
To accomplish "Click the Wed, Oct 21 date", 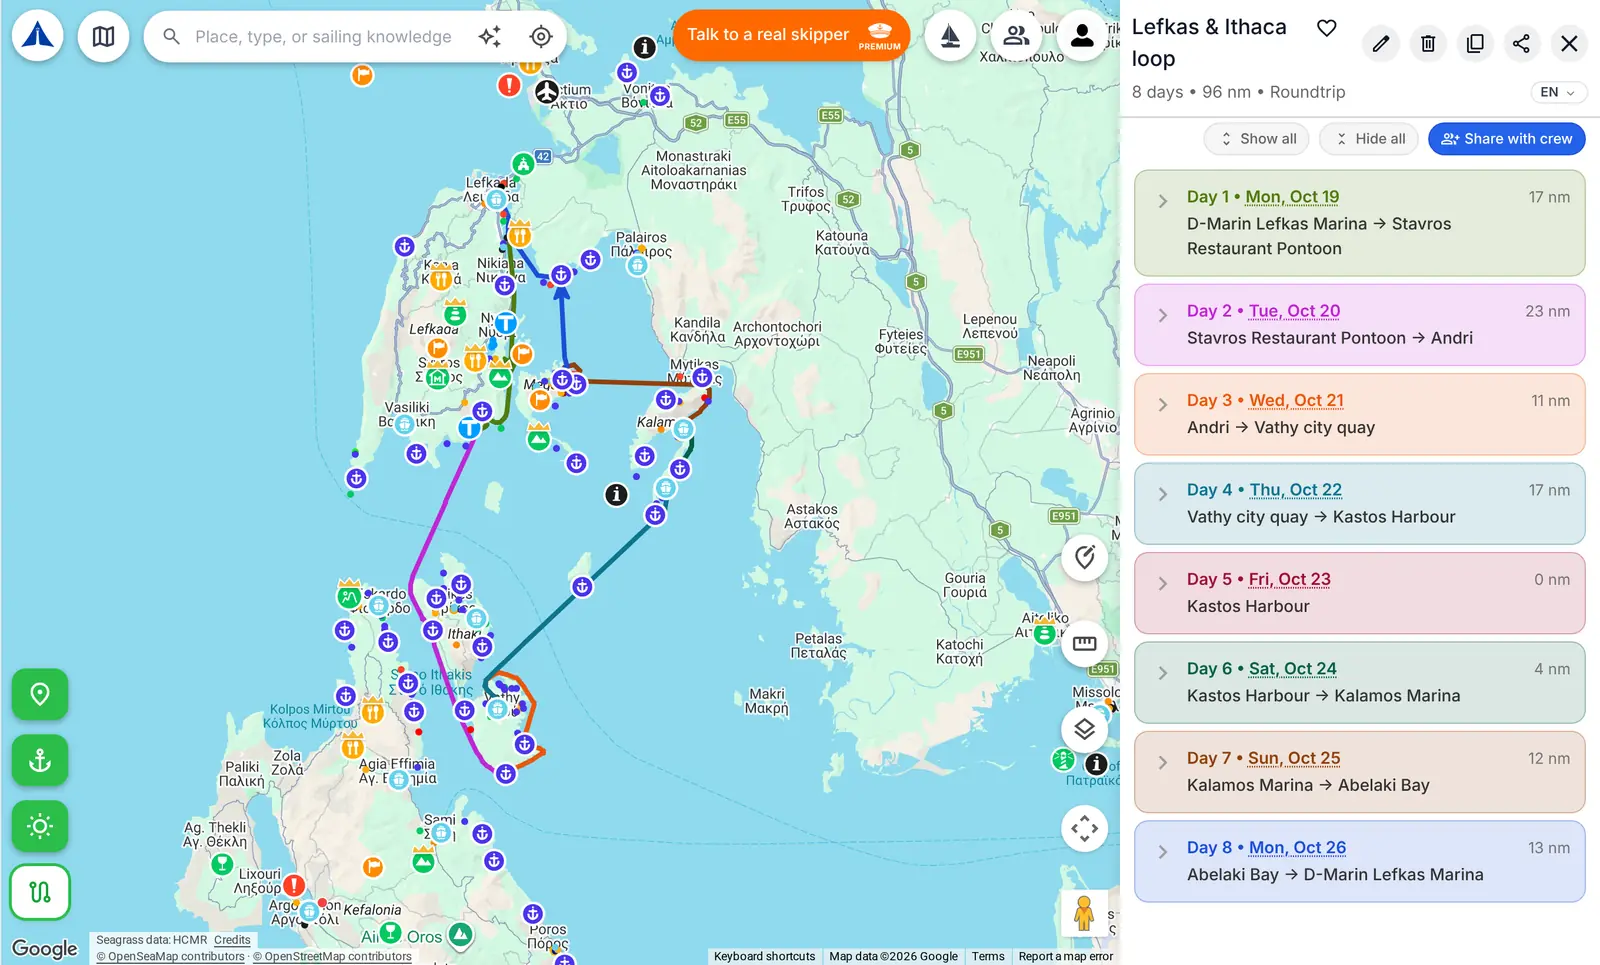I will 1296,400.
